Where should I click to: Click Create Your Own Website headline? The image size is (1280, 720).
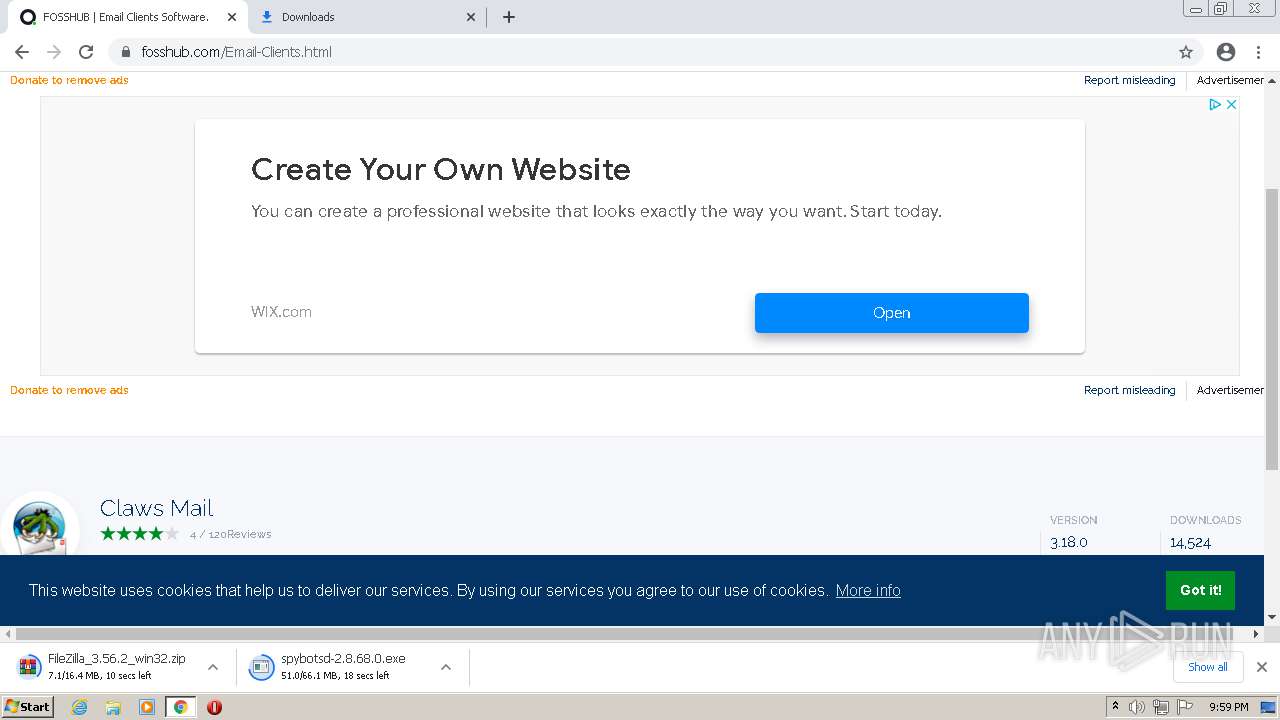point(441,169)
